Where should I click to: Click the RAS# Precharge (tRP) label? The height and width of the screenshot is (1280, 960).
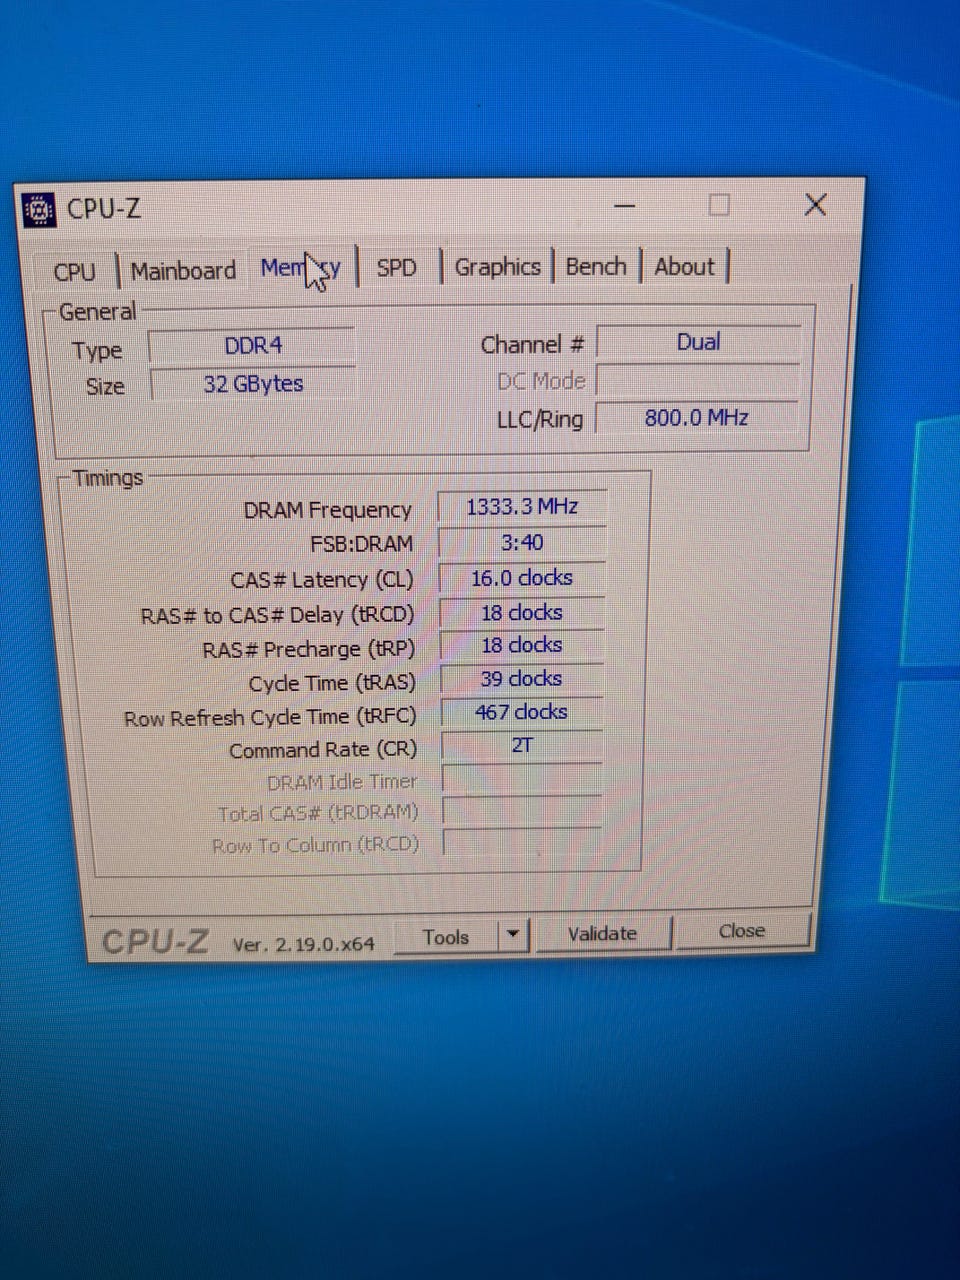pyautogui.click(x=308, y=650)
